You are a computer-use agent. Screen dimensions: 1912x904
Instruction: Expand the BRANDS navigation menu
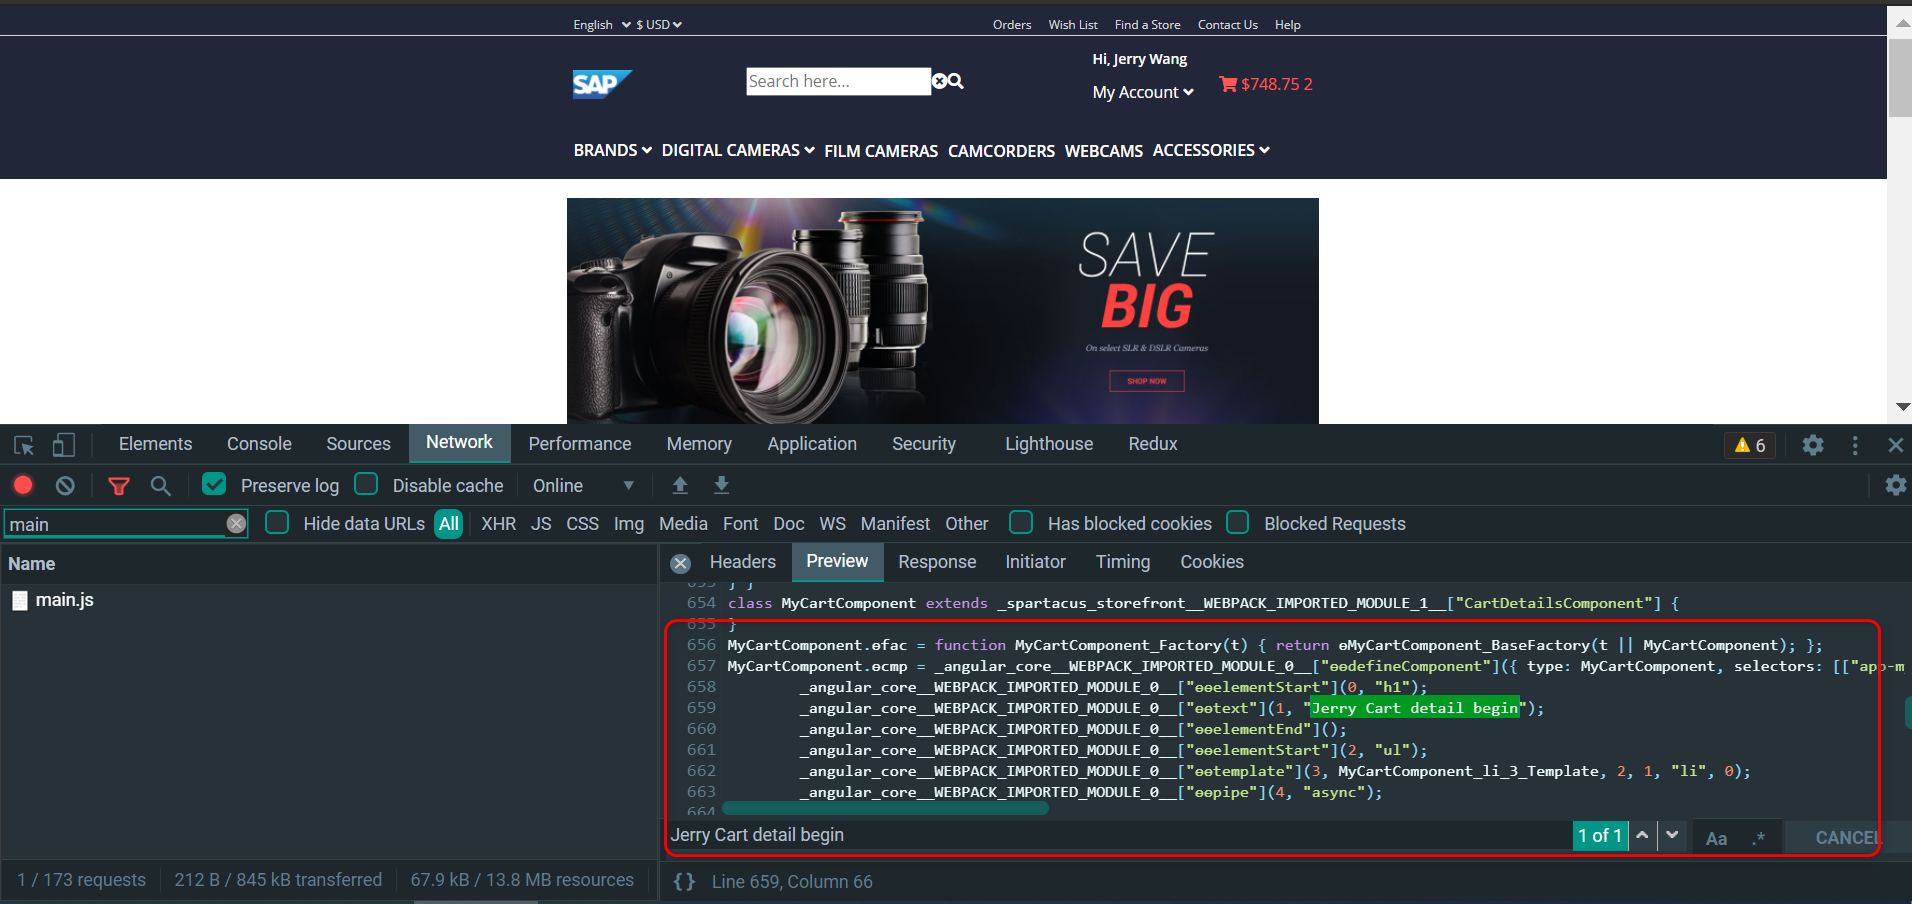point(612,150)
